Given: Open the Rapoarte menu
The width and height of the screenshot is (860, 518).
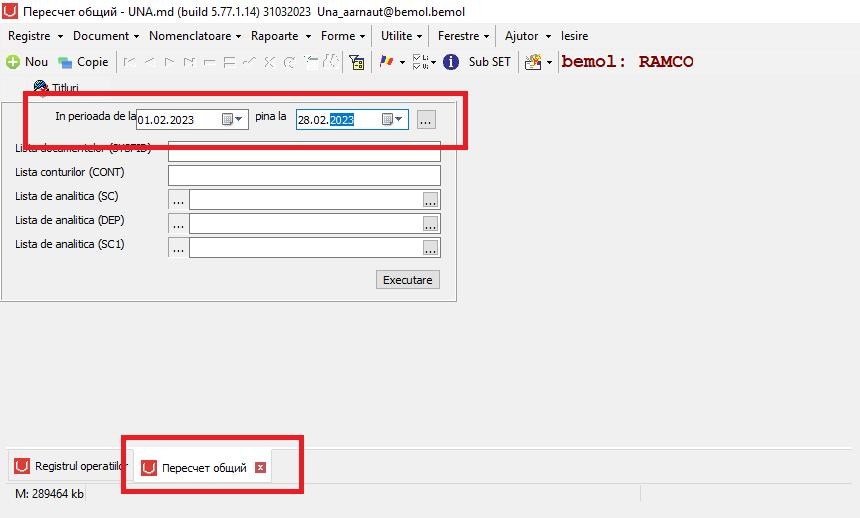Looking at the screenshot, I should (x=280, y=36).
